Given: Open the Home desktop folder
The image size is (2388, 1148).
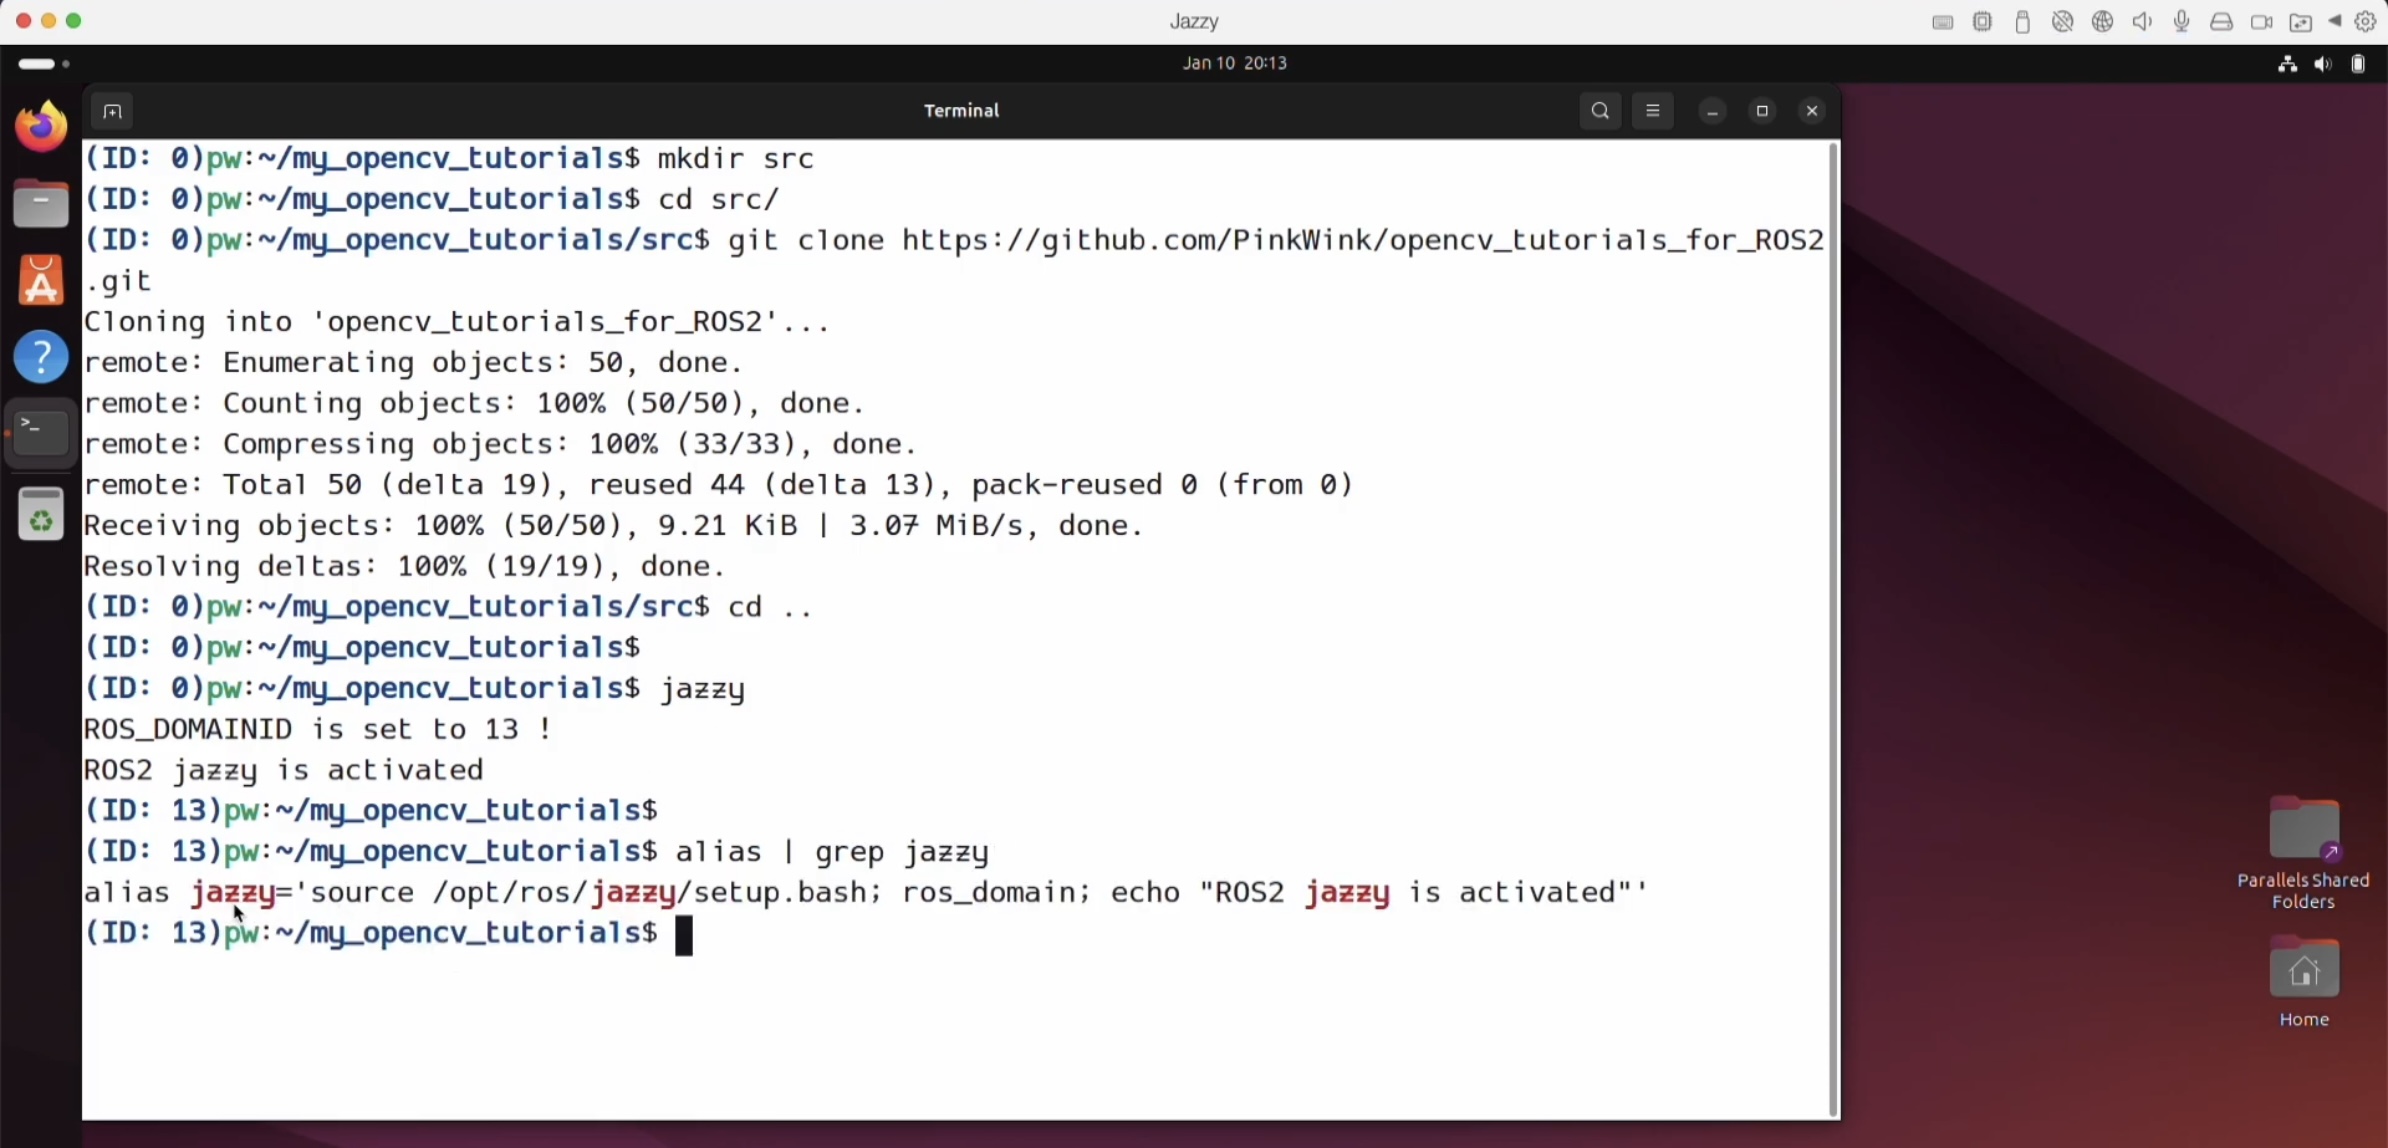Looking at the screenshot, I should point(2303,970).
